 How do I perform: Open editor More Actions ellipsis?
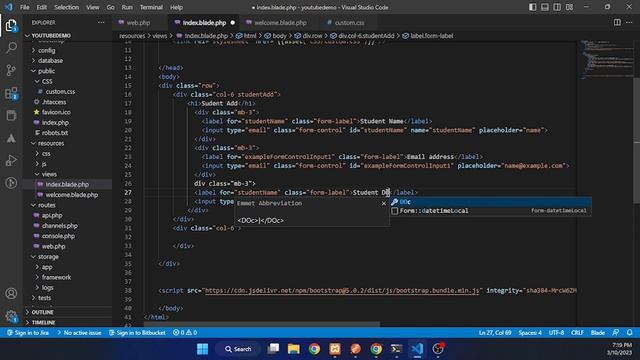click(629, 22)
